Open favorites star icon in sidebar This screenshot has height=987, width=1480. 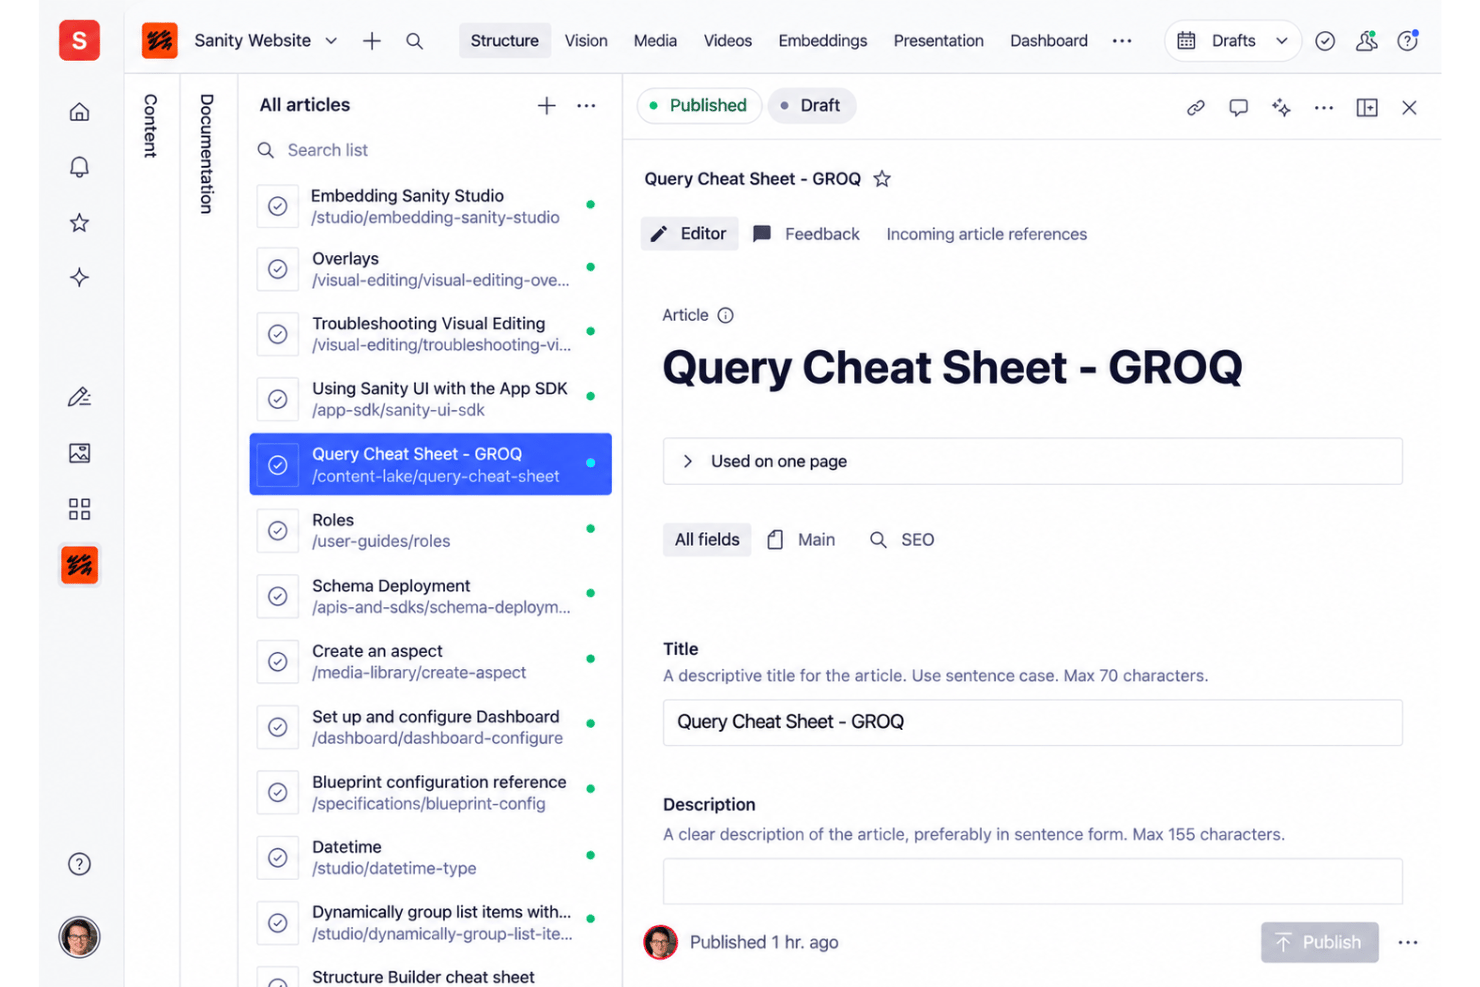tap(79, 222)
